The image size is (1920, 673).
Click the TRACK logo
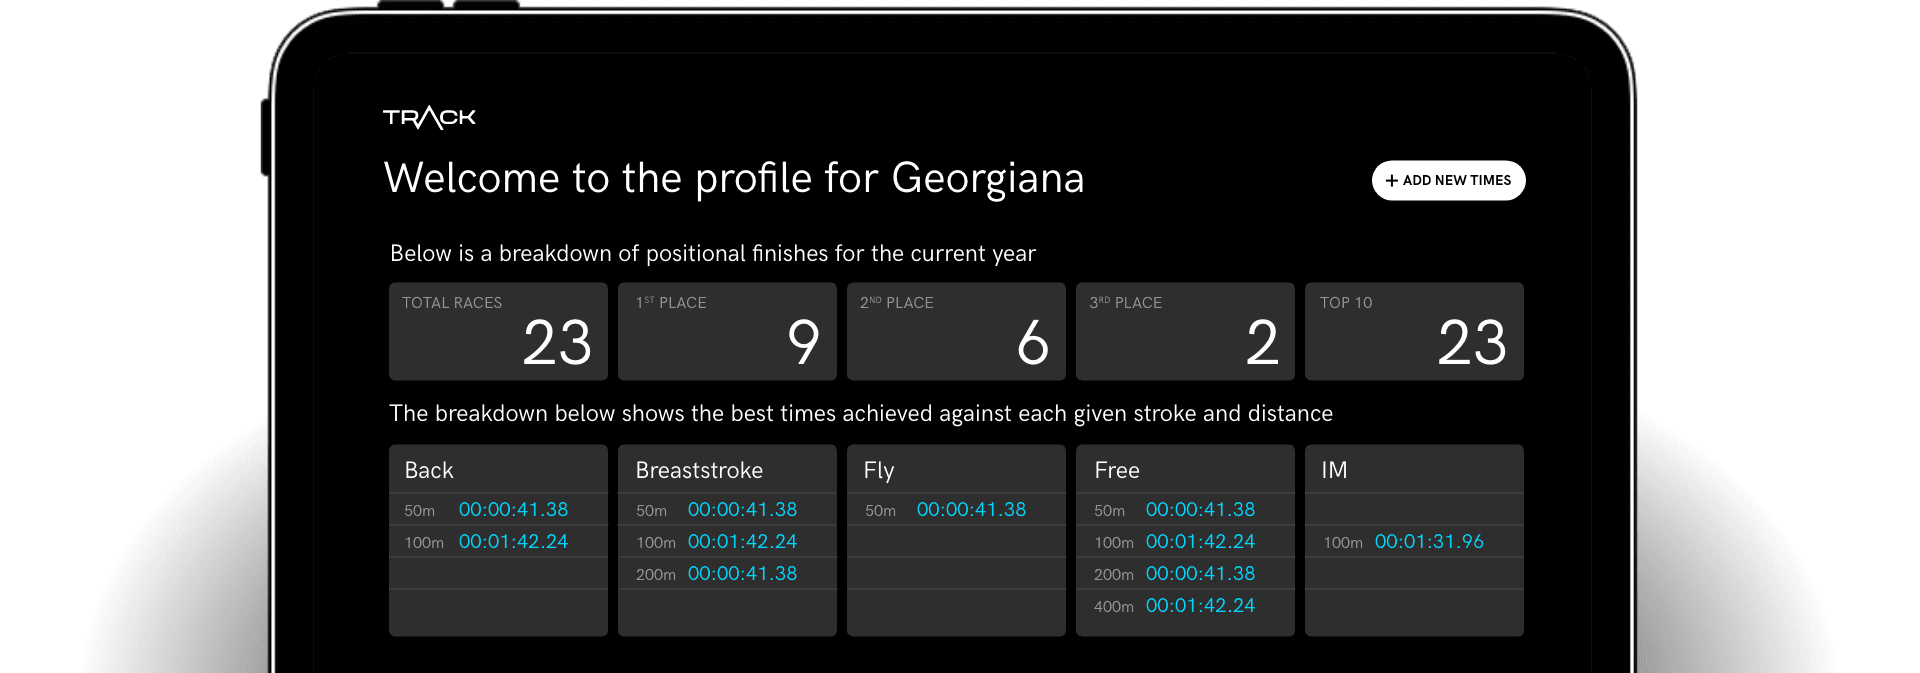tap(429, 118)
